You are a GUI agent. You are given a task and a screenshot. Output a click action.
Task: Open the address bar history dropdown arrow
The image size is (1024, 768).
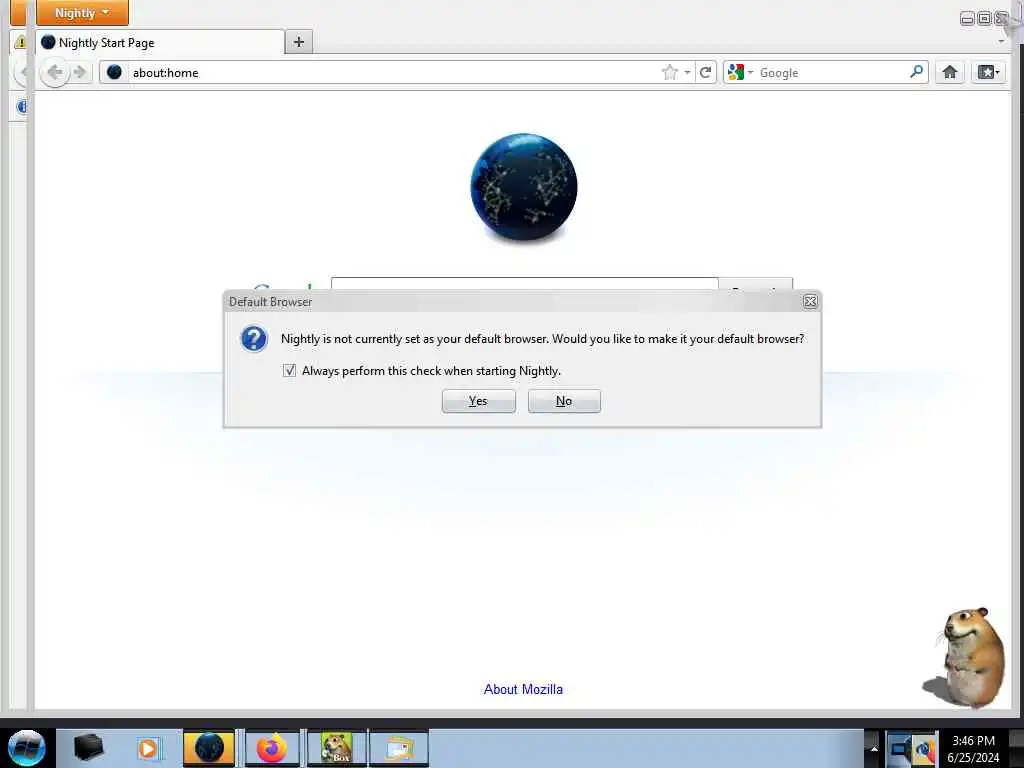point(687,72)
